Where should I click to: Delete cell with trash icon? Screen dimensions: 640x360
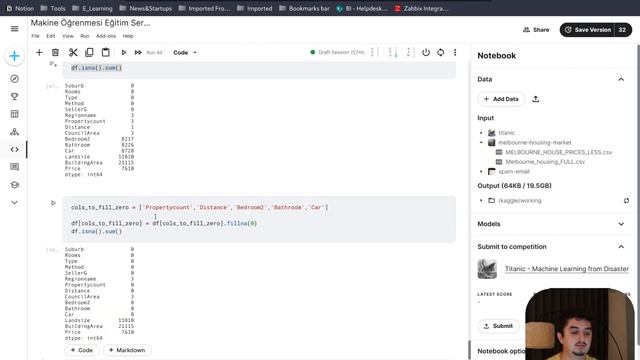pos(55,52)
